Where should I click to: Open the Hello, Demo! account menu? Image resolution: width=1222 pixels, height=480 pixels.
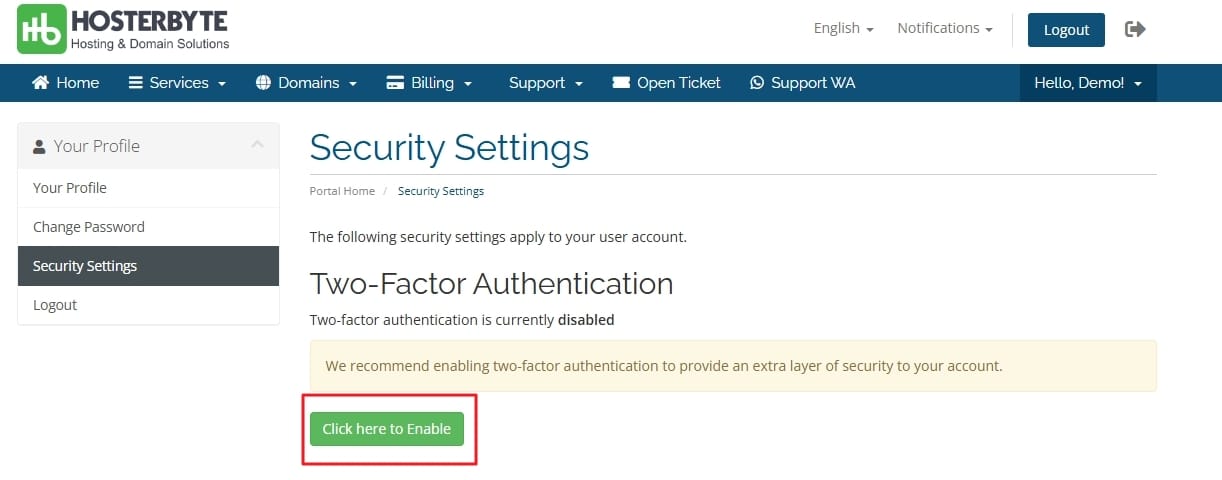[1087, 83]
